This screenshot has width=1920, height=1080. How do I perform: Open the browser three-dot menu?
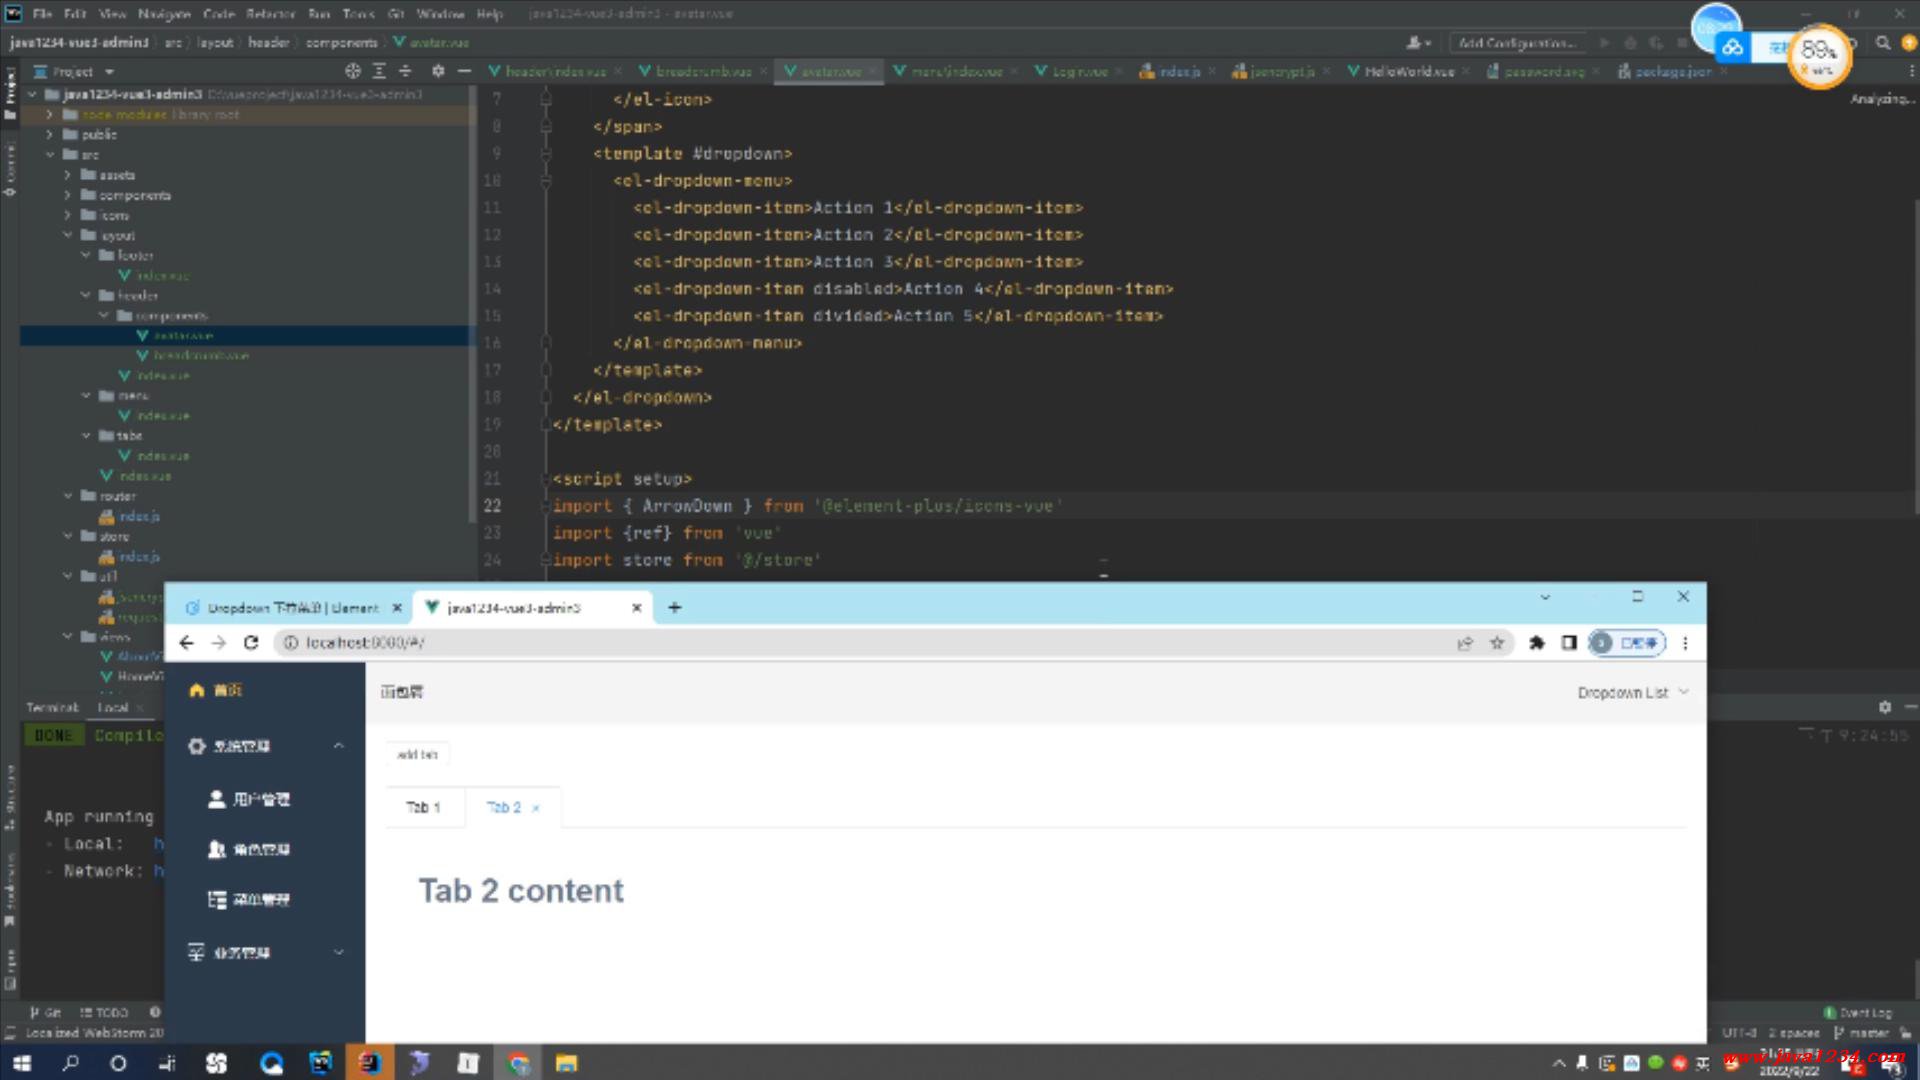[1685, 643]
